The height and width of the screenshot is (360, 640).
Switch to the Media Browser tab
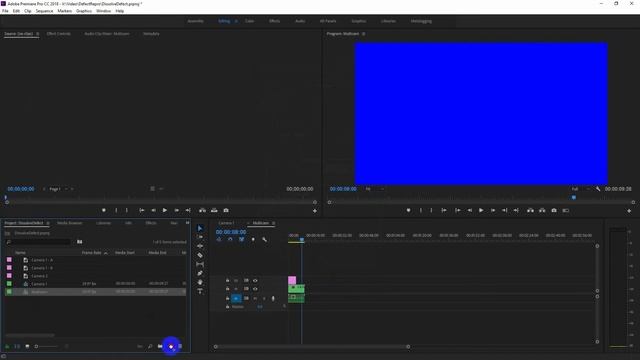pos(70,223)
